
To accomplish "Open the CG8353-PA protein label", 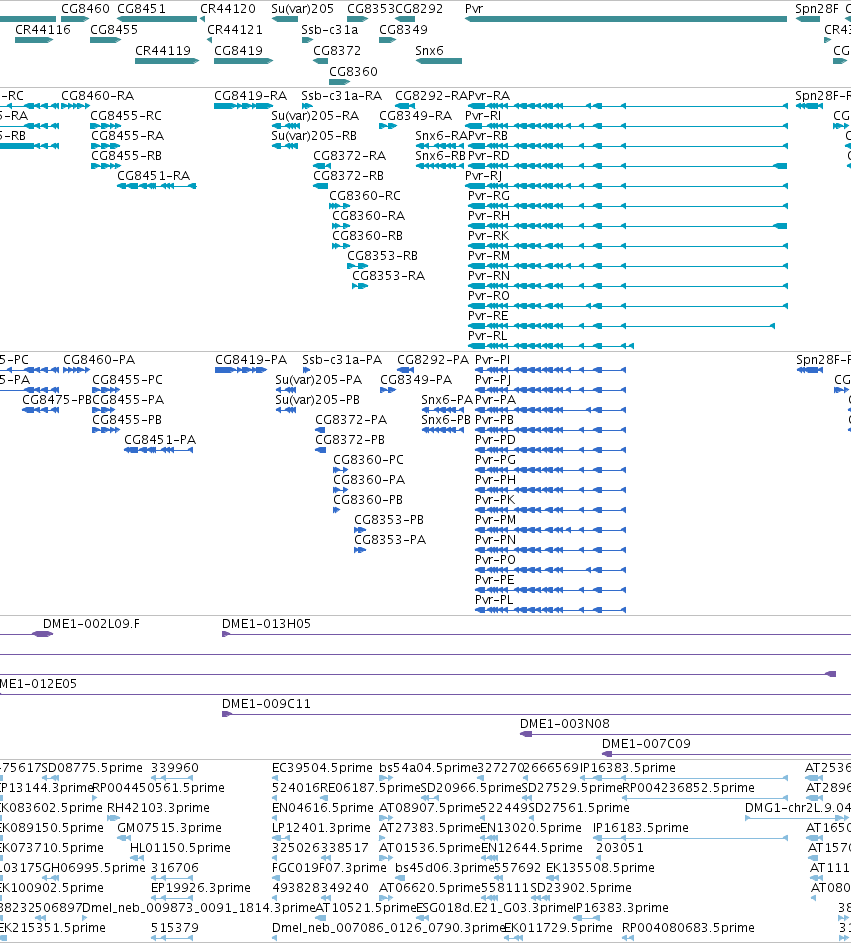I will (390, 540).
